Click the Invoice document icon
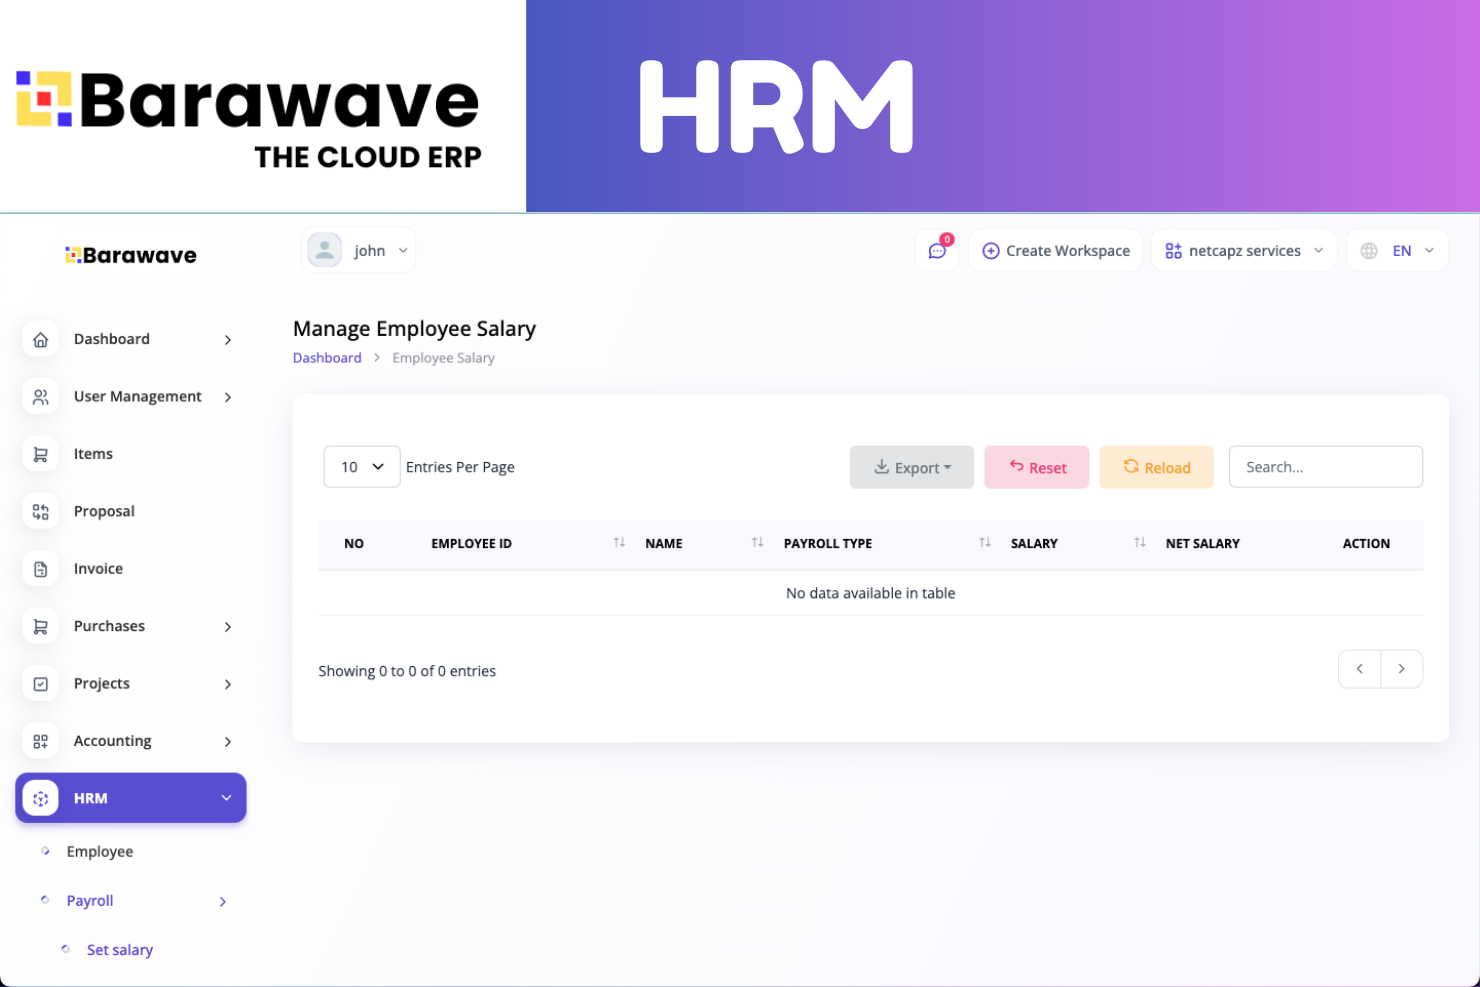This screenshot has height=987, width=1480. 40,569
